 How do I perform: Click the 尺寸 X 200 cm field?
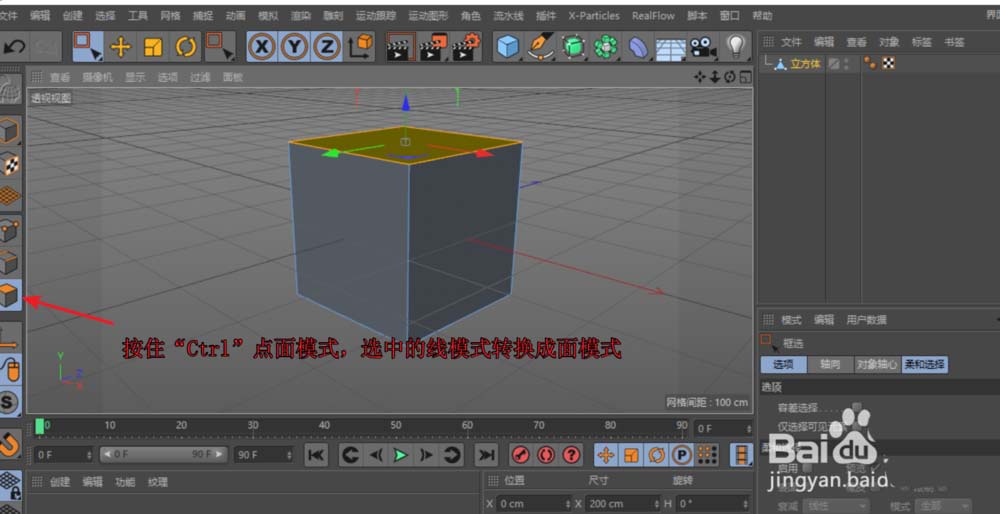point(615,503)
